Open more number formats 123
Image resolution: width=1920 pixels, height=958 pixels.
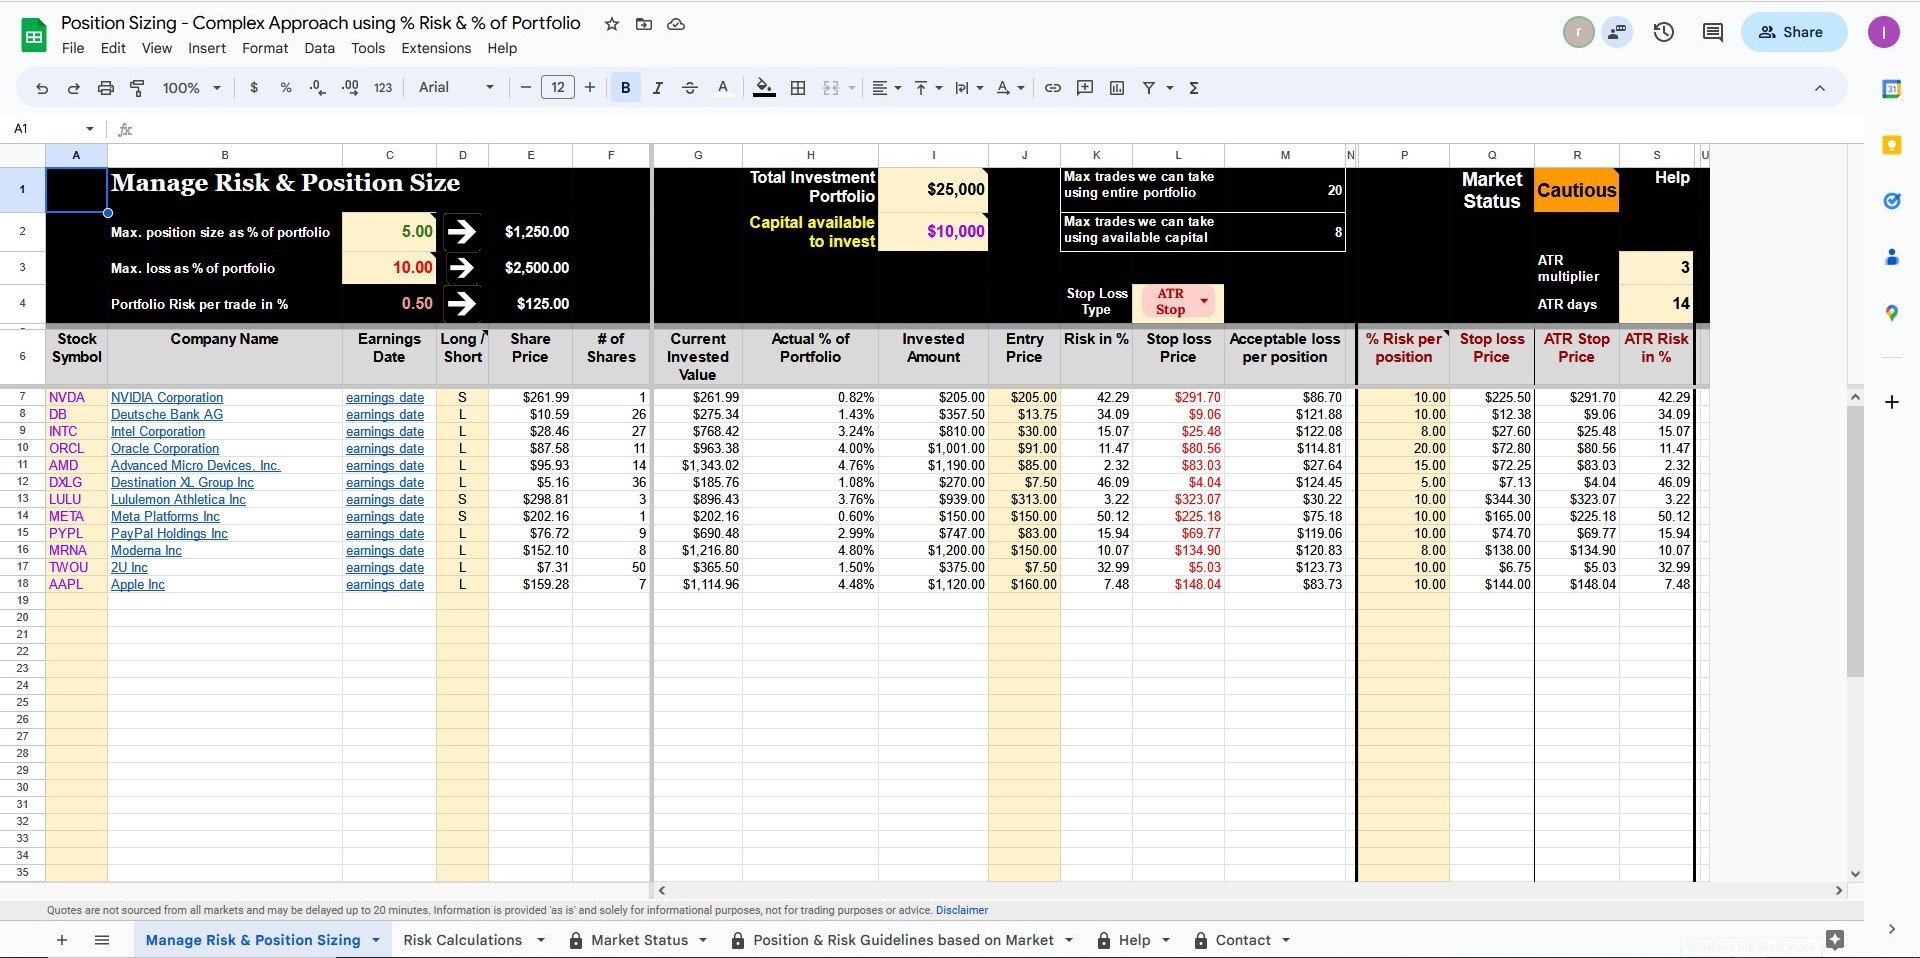[383, 88]
